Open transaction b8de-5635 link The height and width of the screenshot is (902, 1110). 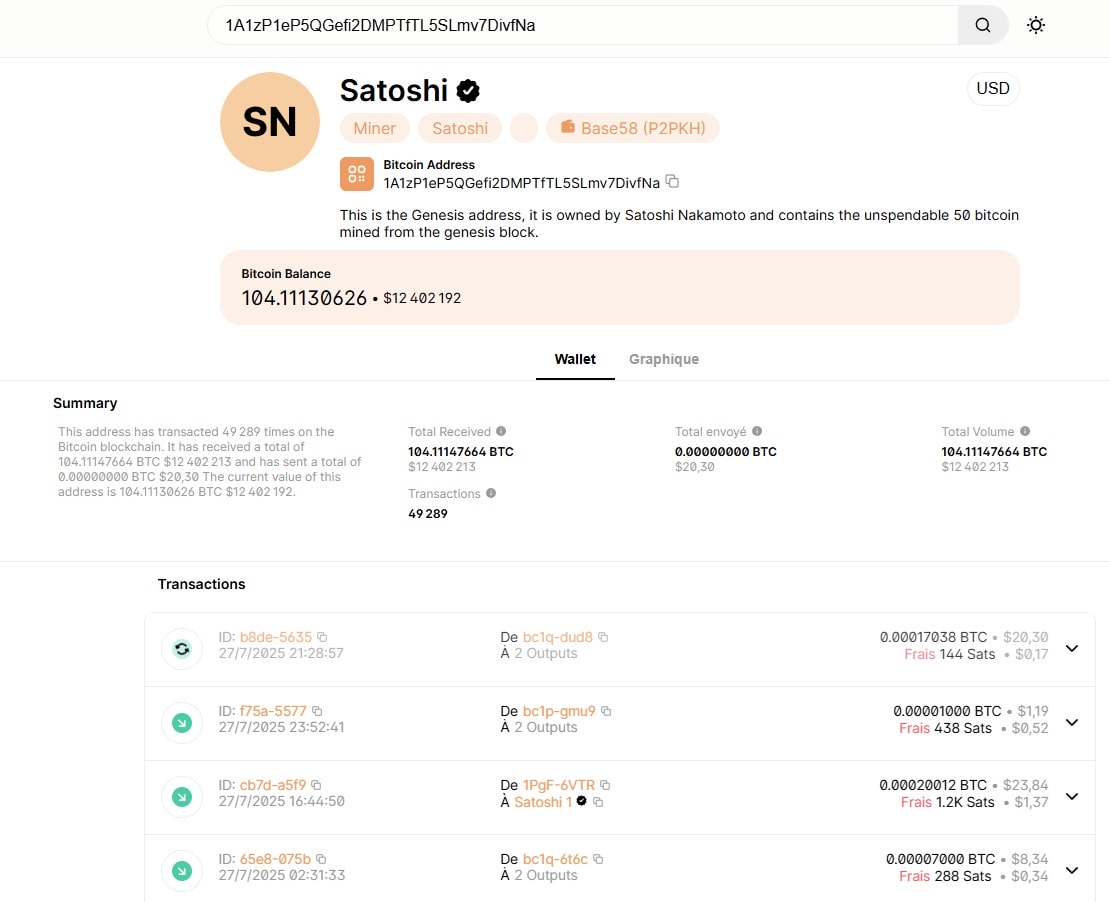(276, 637)
